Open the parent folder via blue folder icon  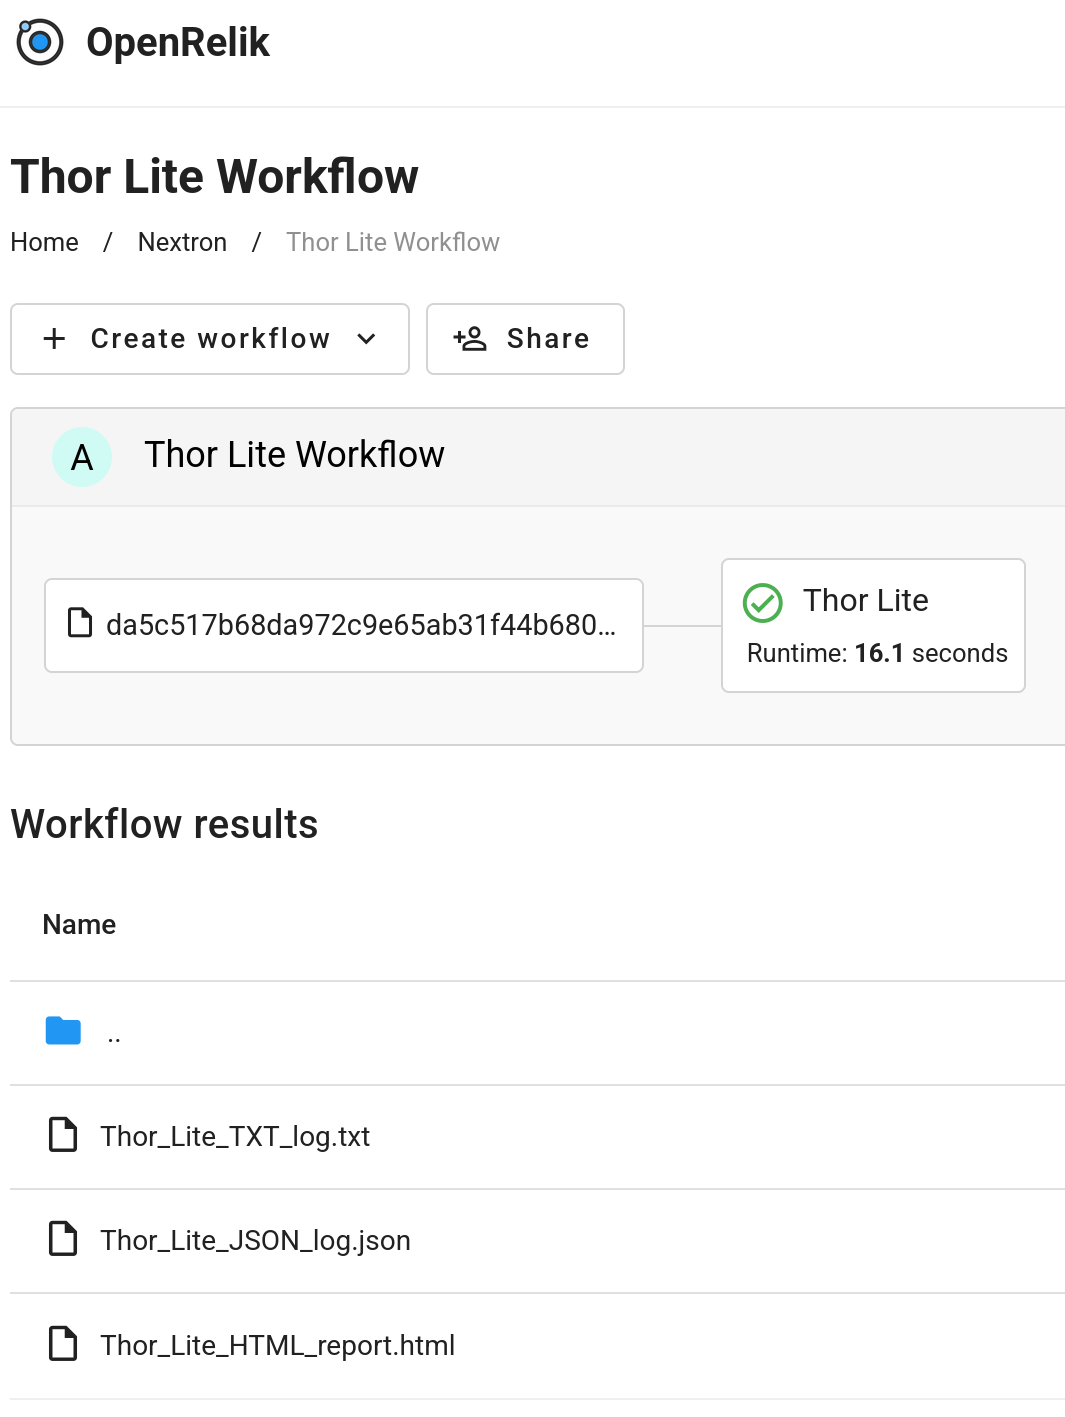[62, 1030]
